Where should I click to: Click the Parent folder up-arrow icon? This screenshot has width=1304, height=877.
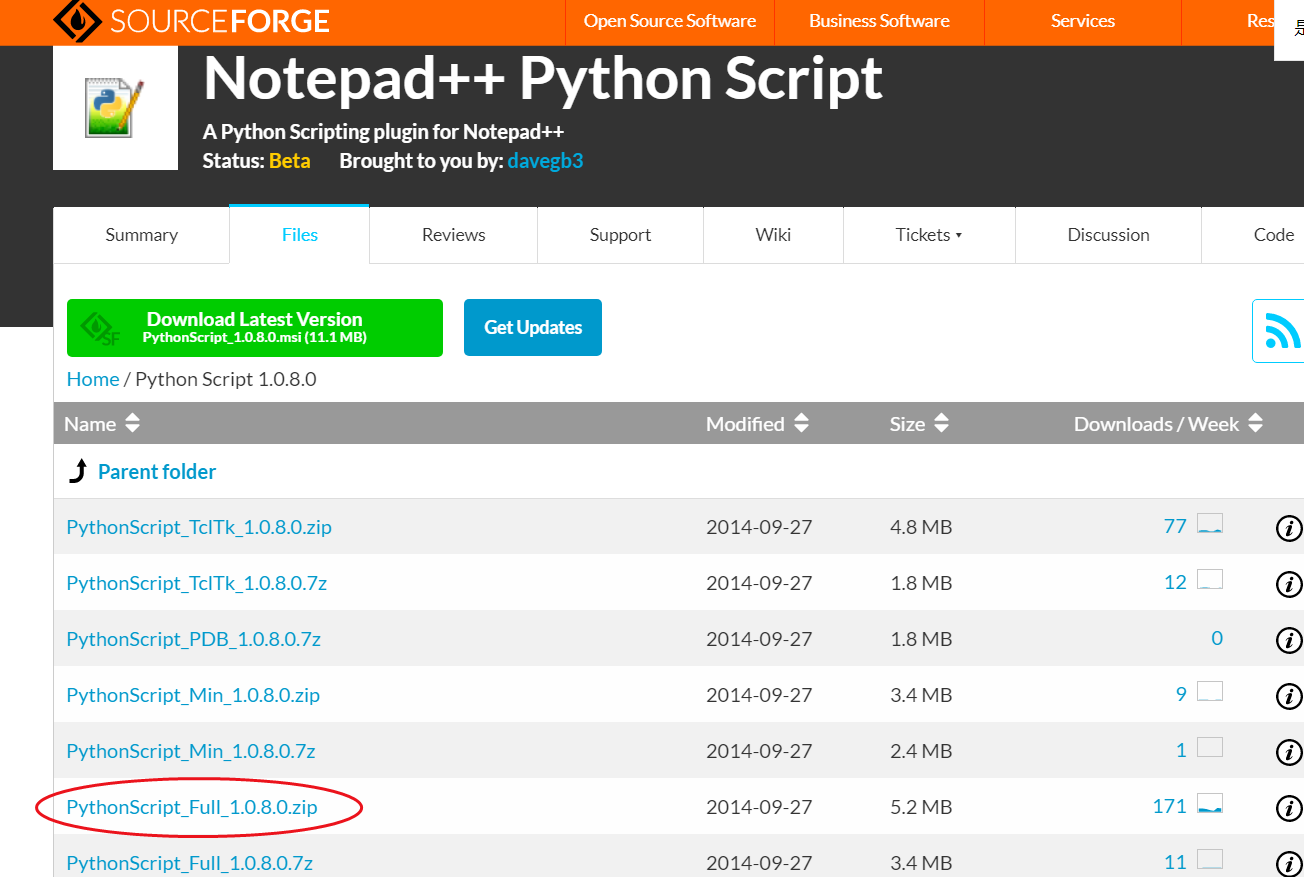pyautogui.click(x=78, y=472)
